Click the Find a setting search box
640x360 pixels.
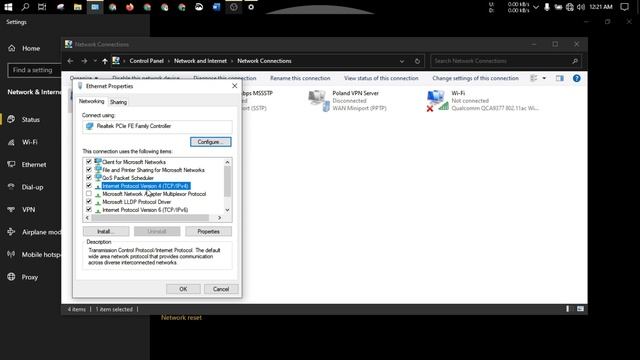click(34, 70)
